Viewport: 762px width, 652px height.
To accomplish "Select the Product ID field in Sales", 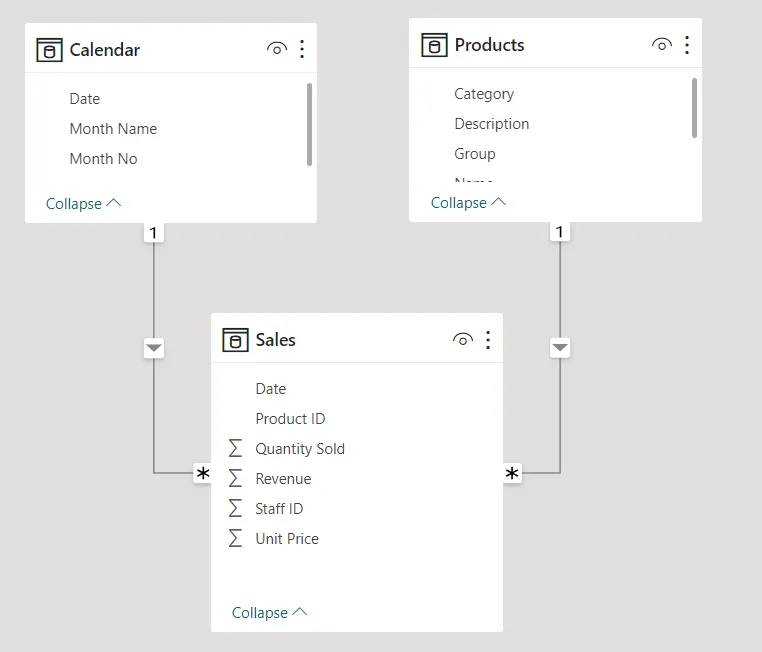I will pos(290,419).
